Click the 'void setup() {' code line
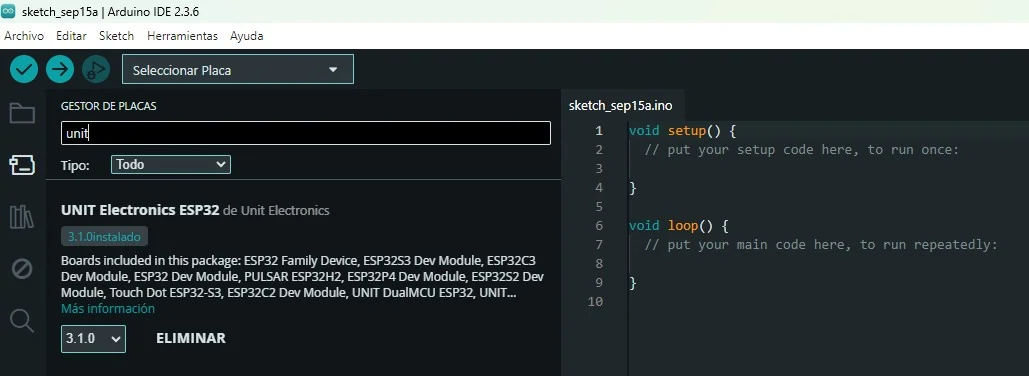Screen dimensions: 1029x376 tap(682, 131)
